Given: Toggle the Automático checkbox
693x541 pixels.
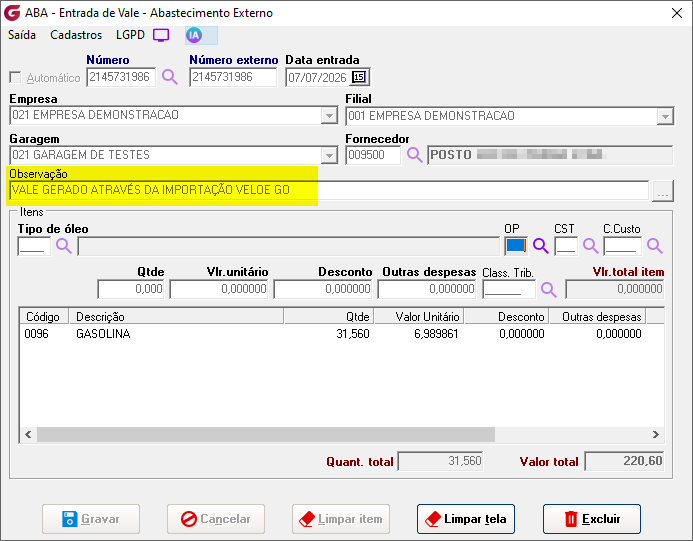Looking at the screenshot, I should point(15,78).
